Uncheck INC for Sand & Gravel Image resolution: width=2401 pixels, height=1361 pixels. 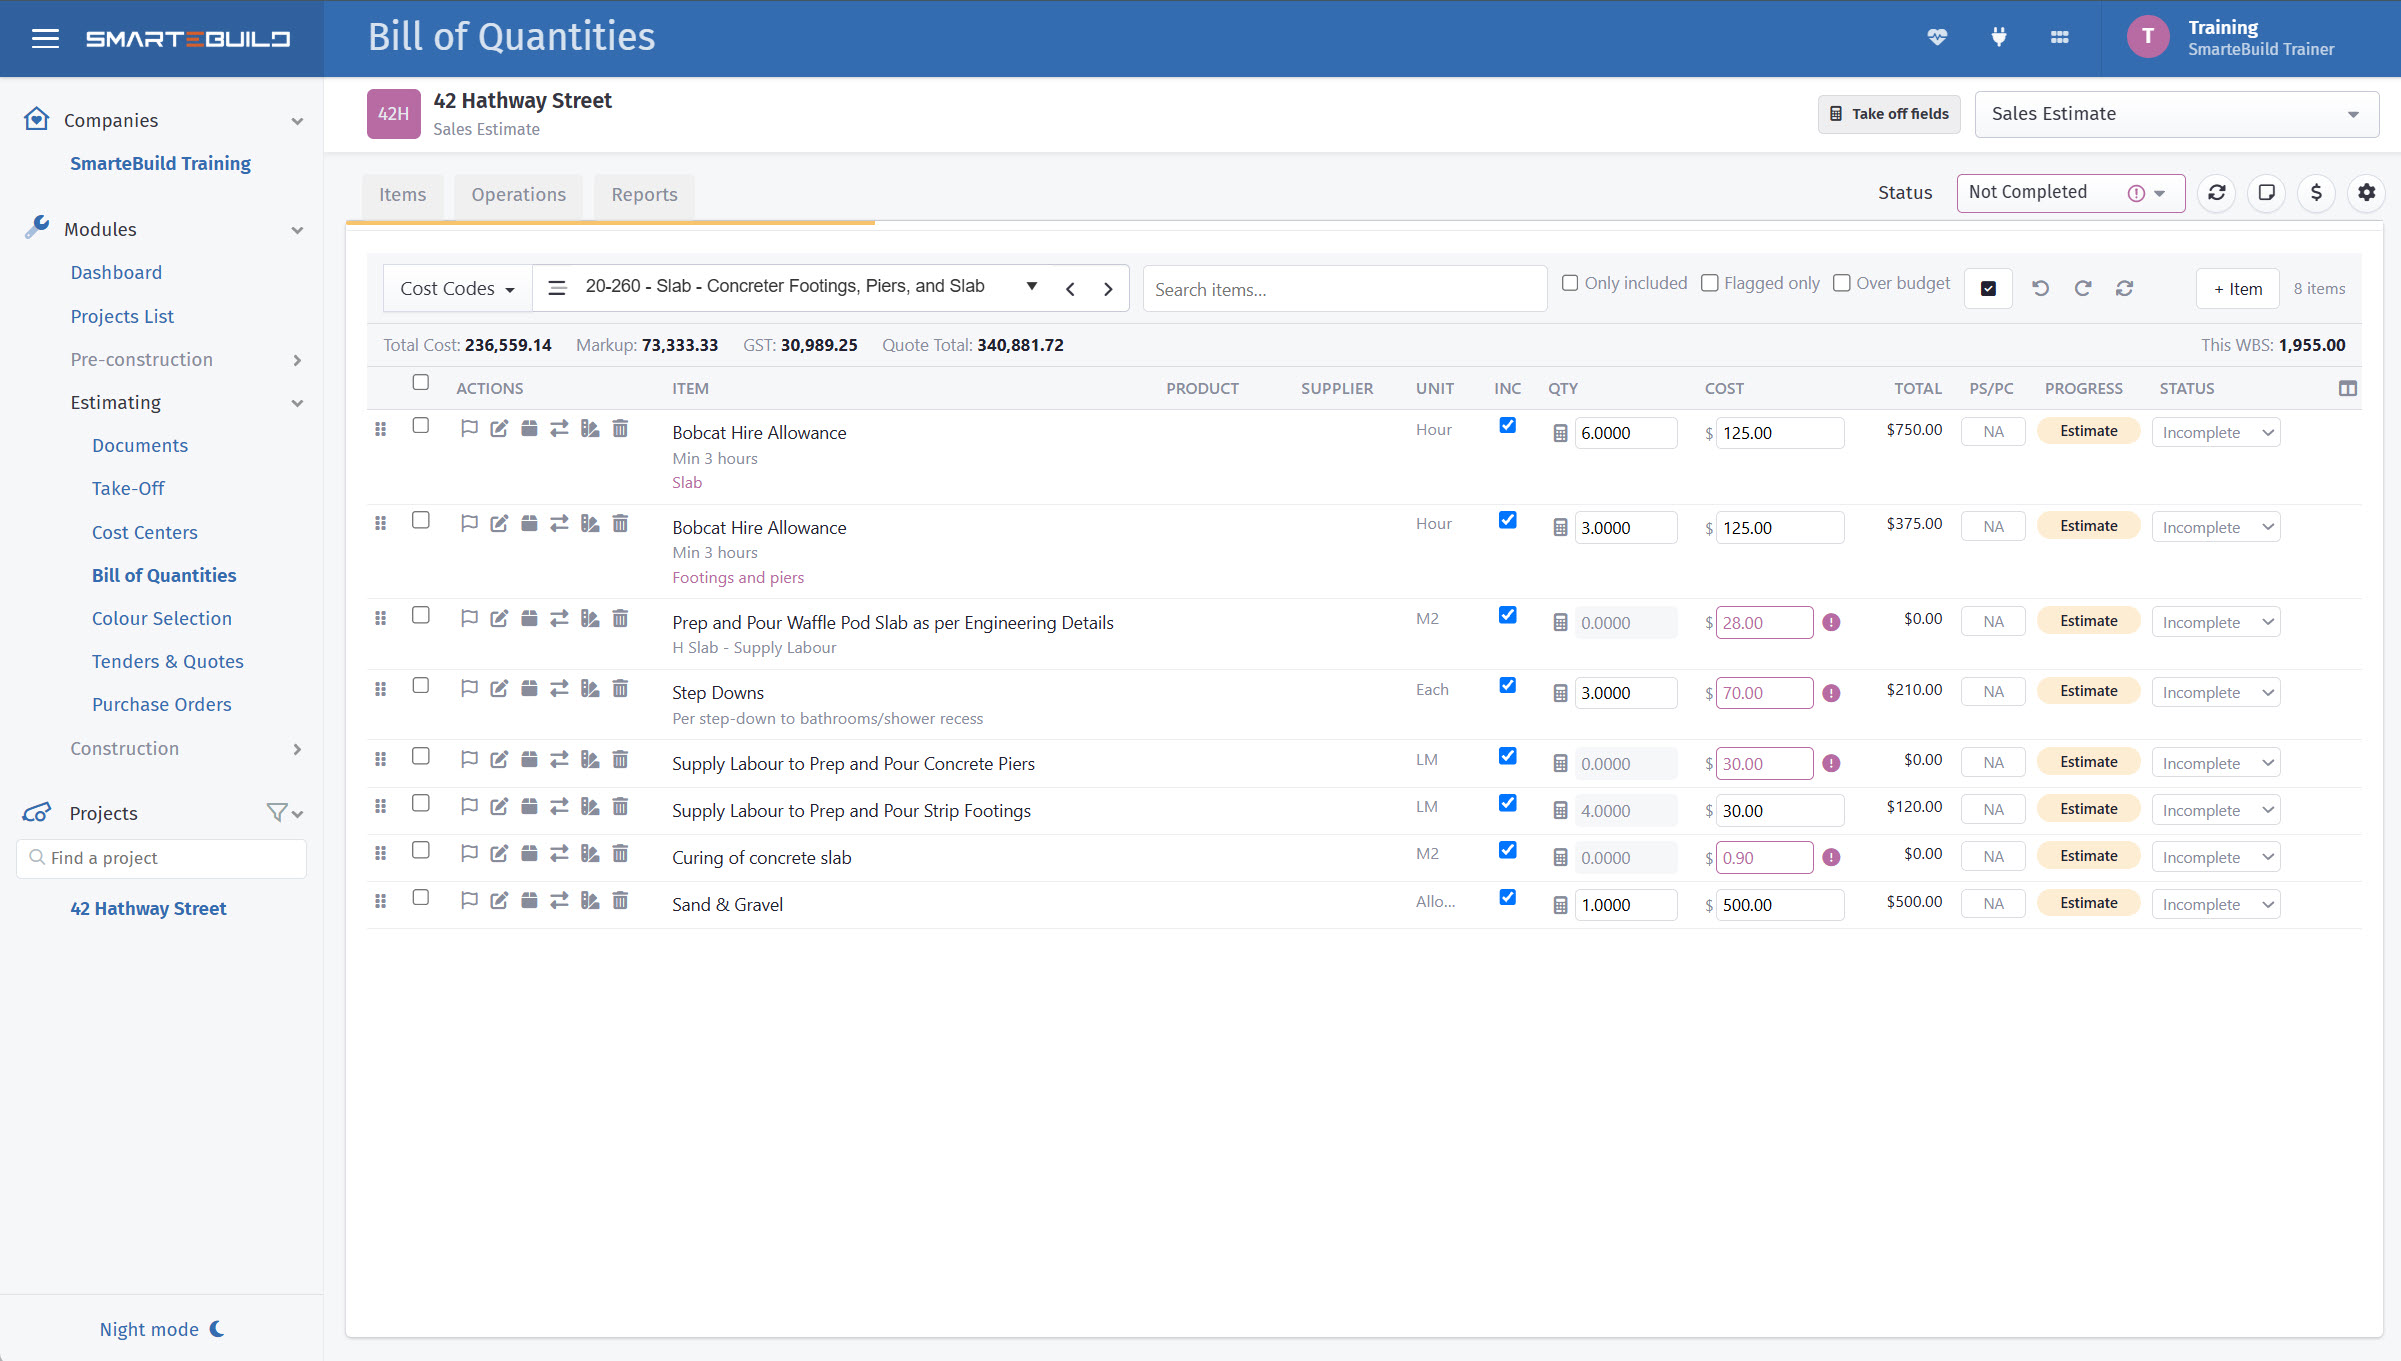tap(1508, 897)
